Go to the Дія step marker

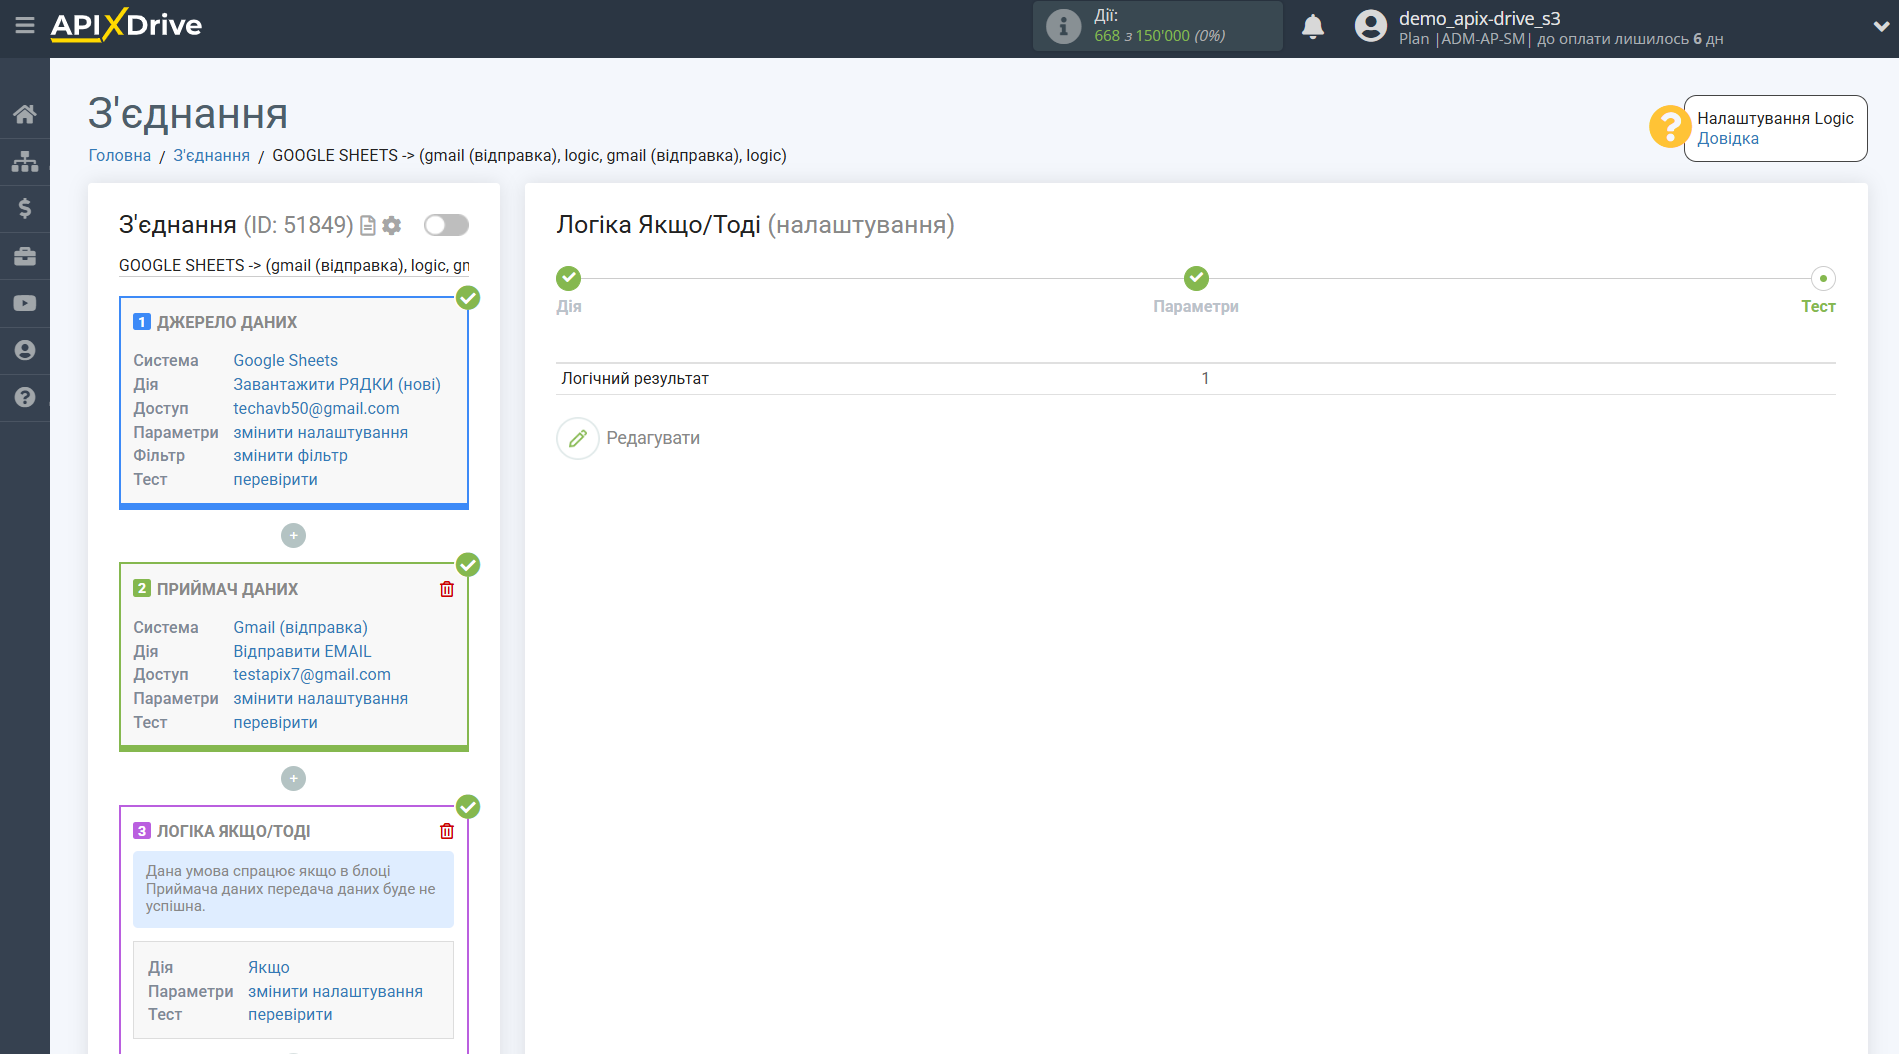(569, 278)
